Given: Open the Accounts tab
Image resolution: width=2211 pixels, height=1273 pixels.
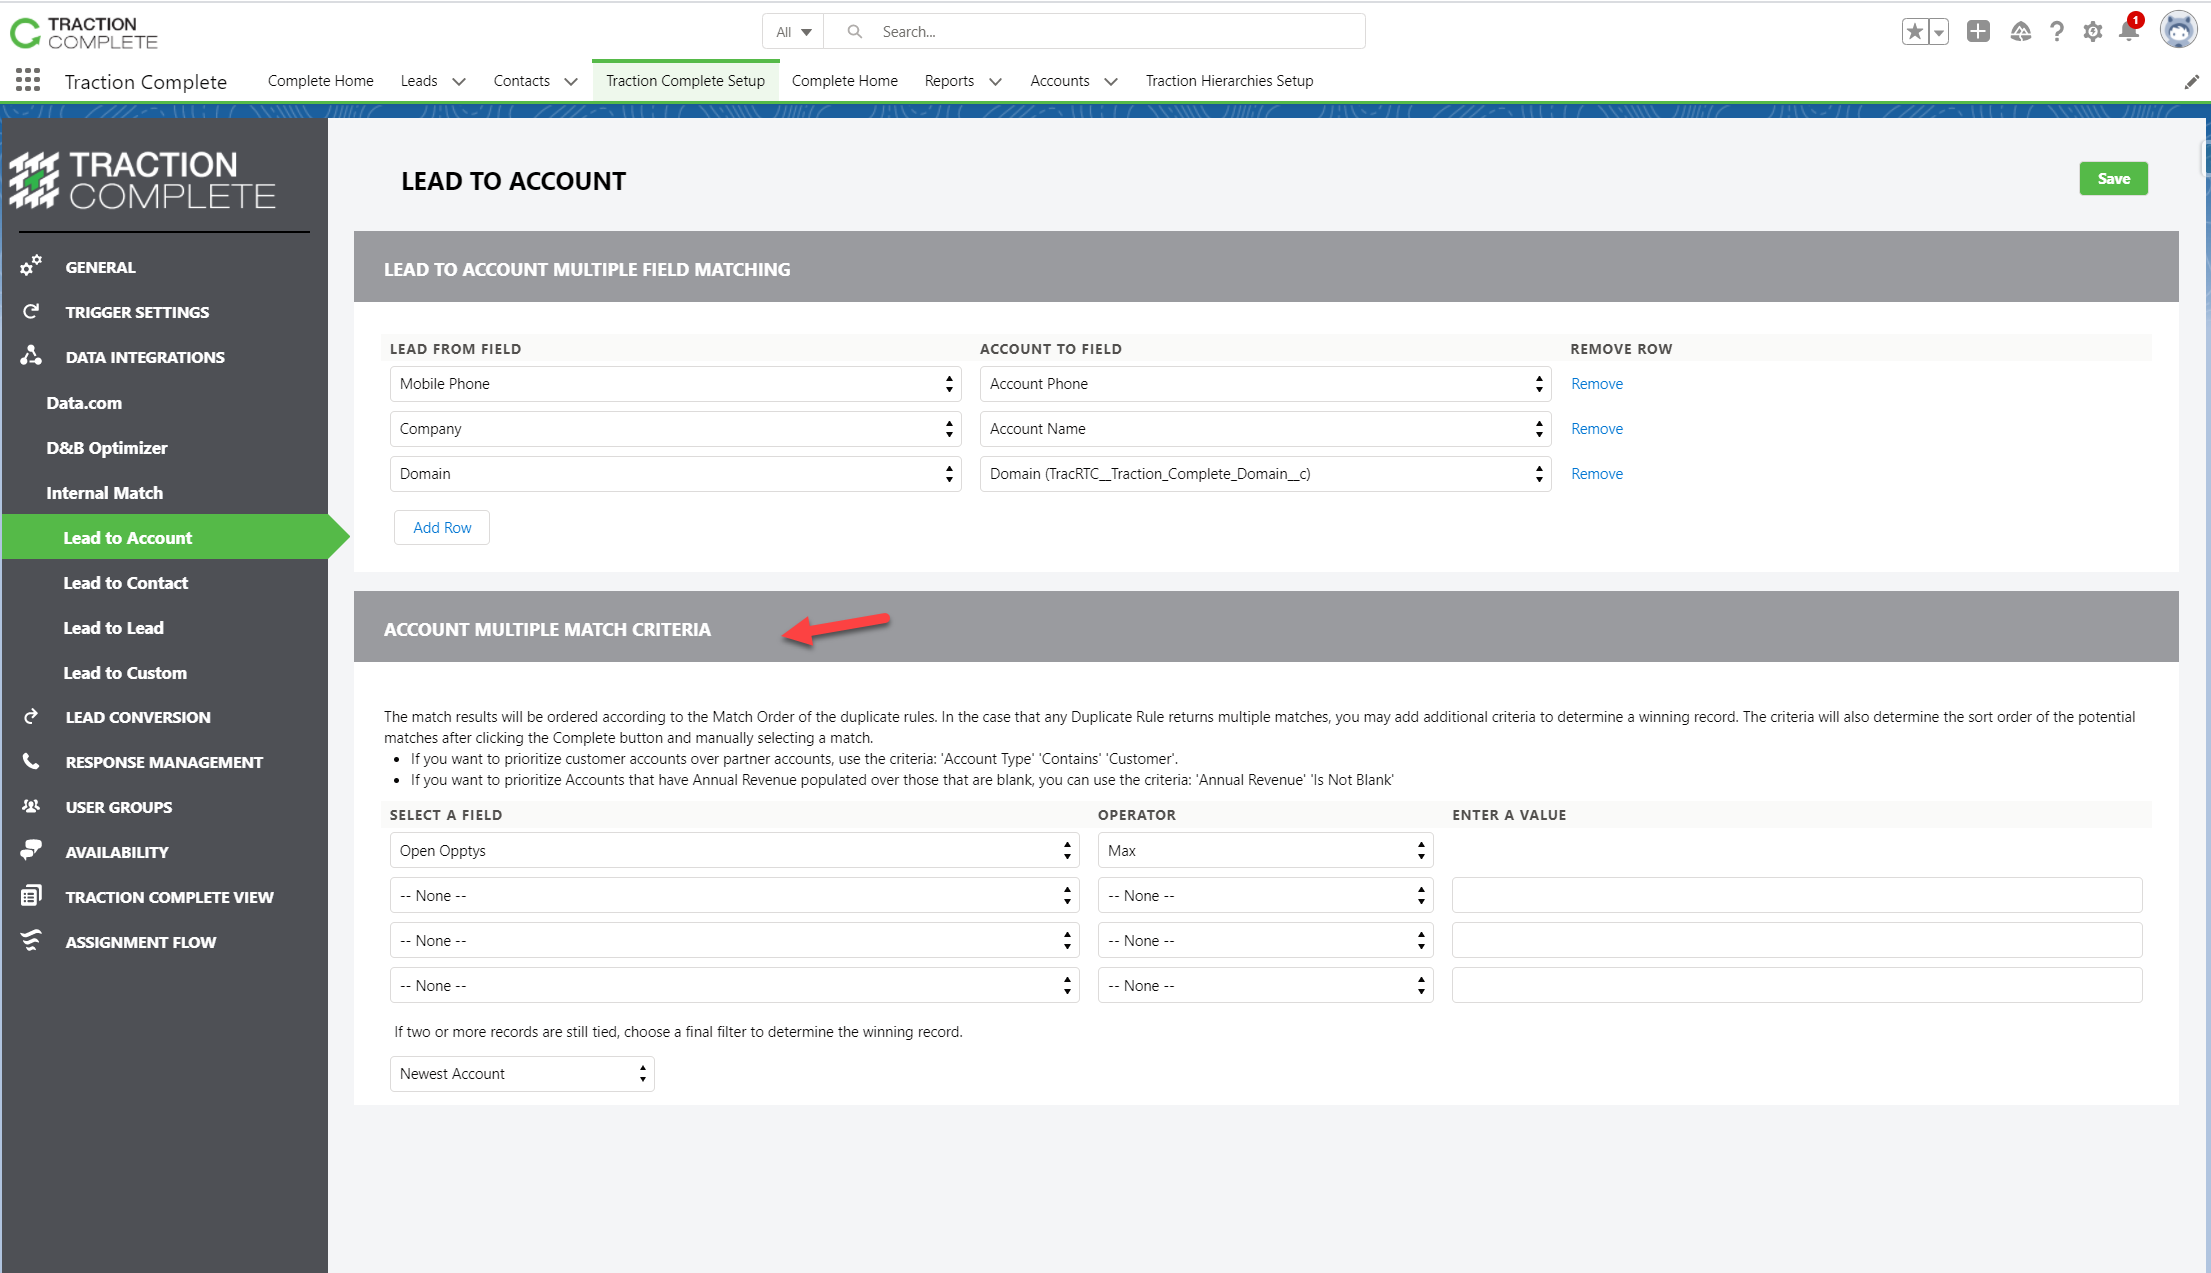Looking at the screenshot, I should [1059, 81].
